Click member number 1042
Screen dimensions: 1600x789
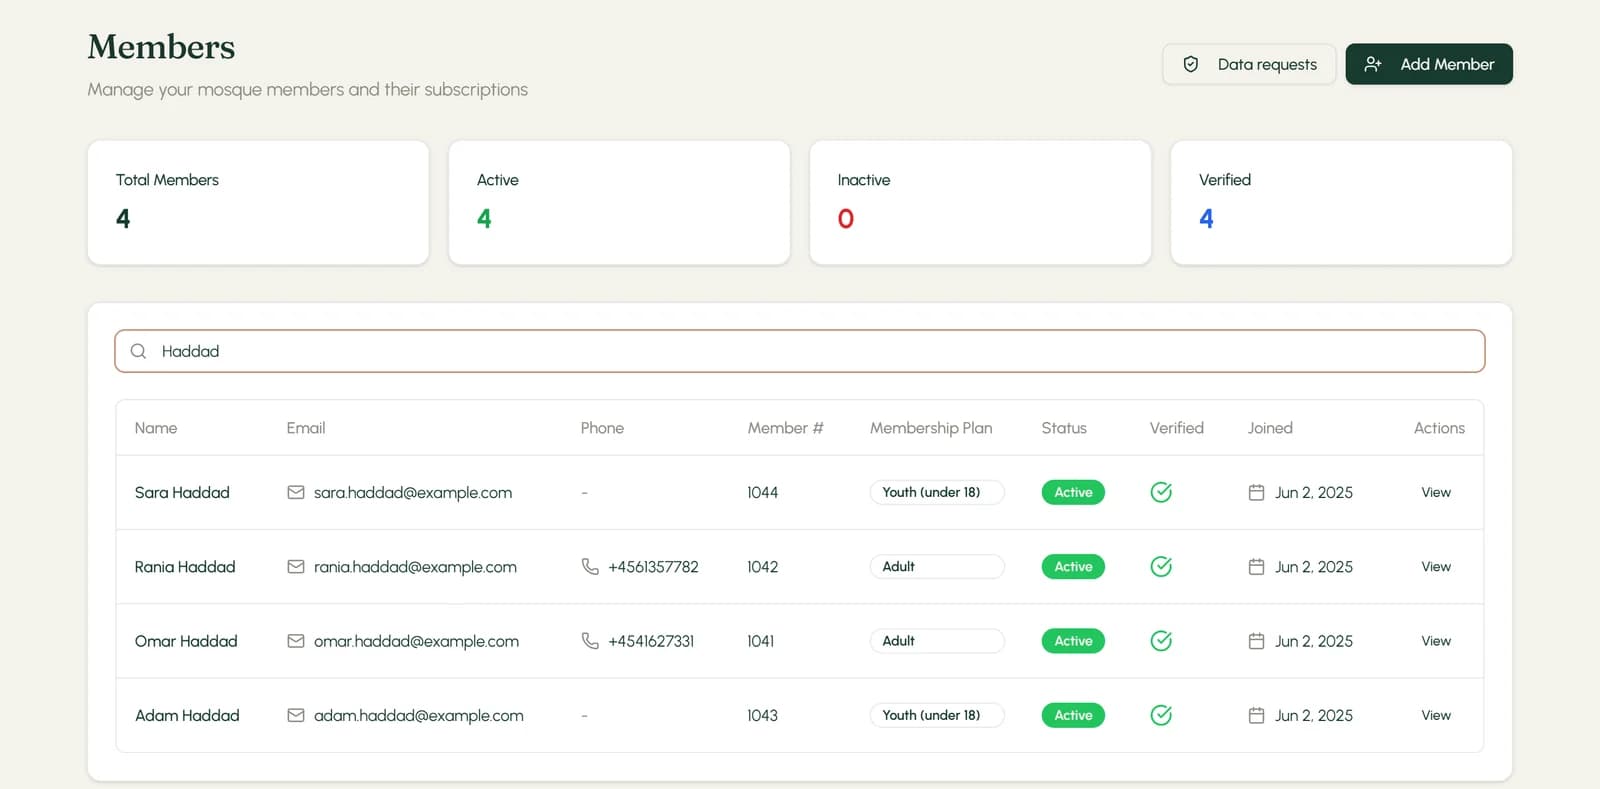click(x=762, y=566)
